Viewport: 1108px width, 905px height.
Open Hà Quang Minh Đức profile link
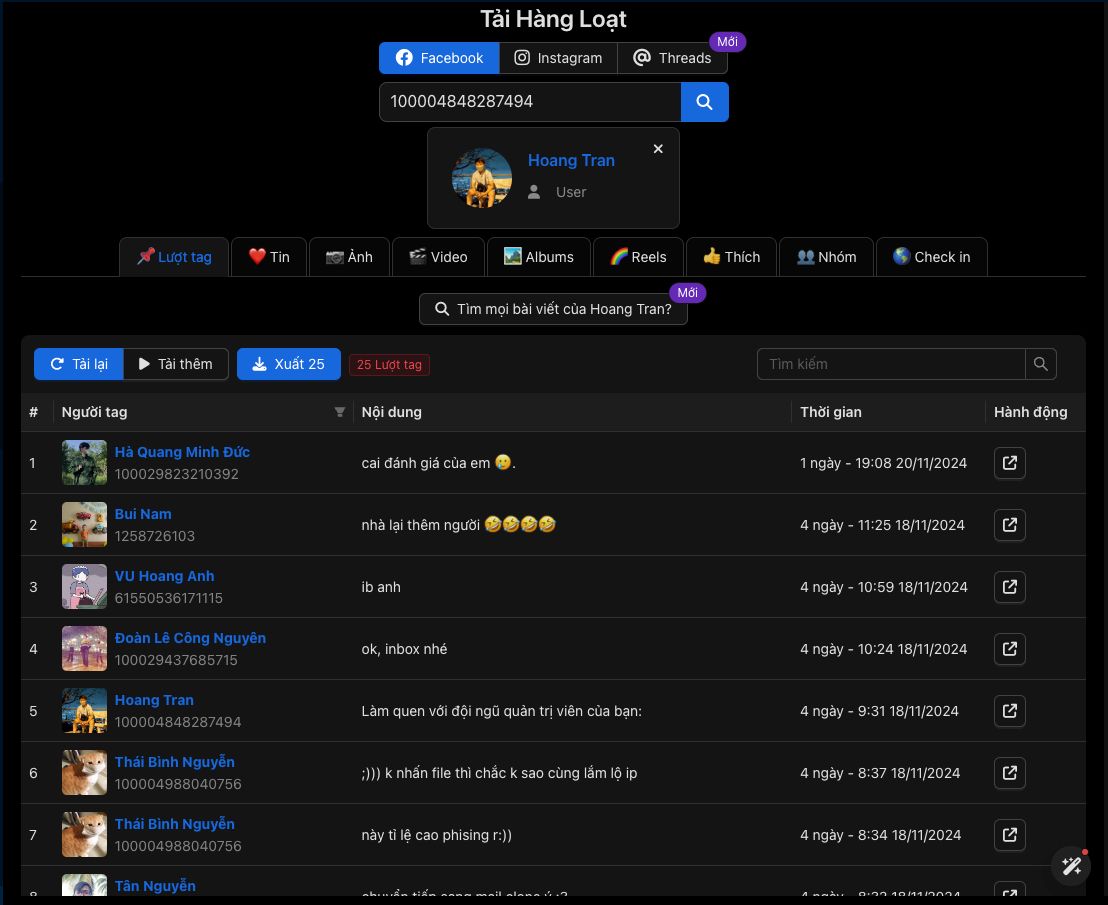[x=182, y=452]
